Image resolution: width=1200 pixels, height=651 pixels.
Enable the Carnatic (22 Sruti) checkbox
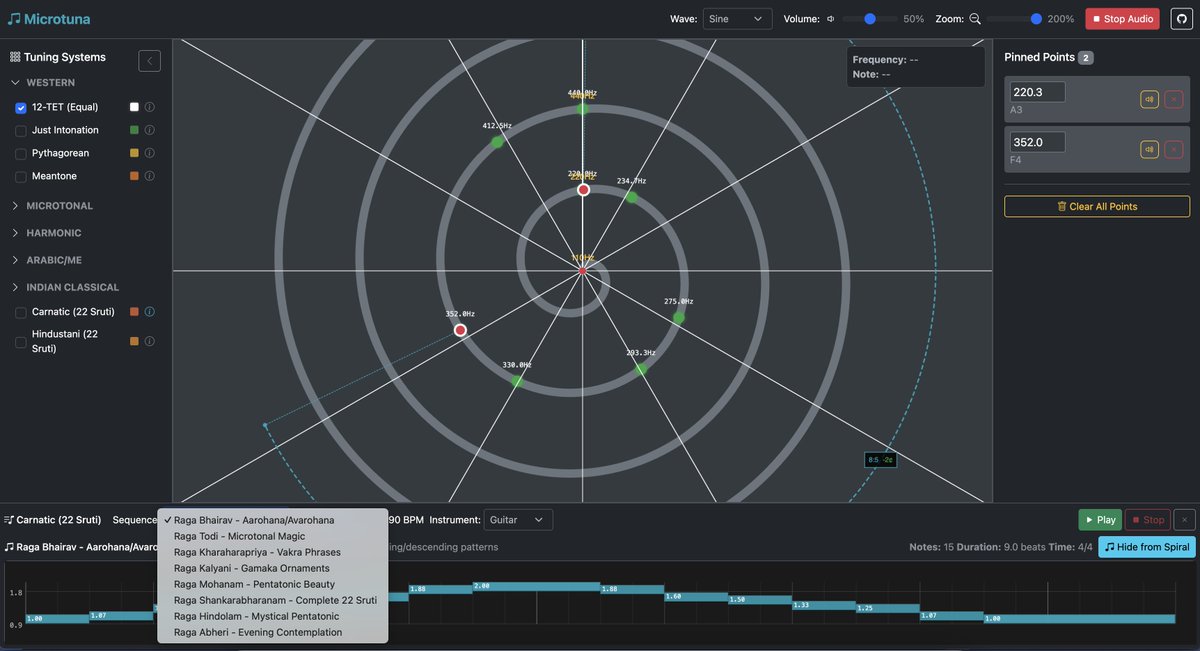pos(21,312)
